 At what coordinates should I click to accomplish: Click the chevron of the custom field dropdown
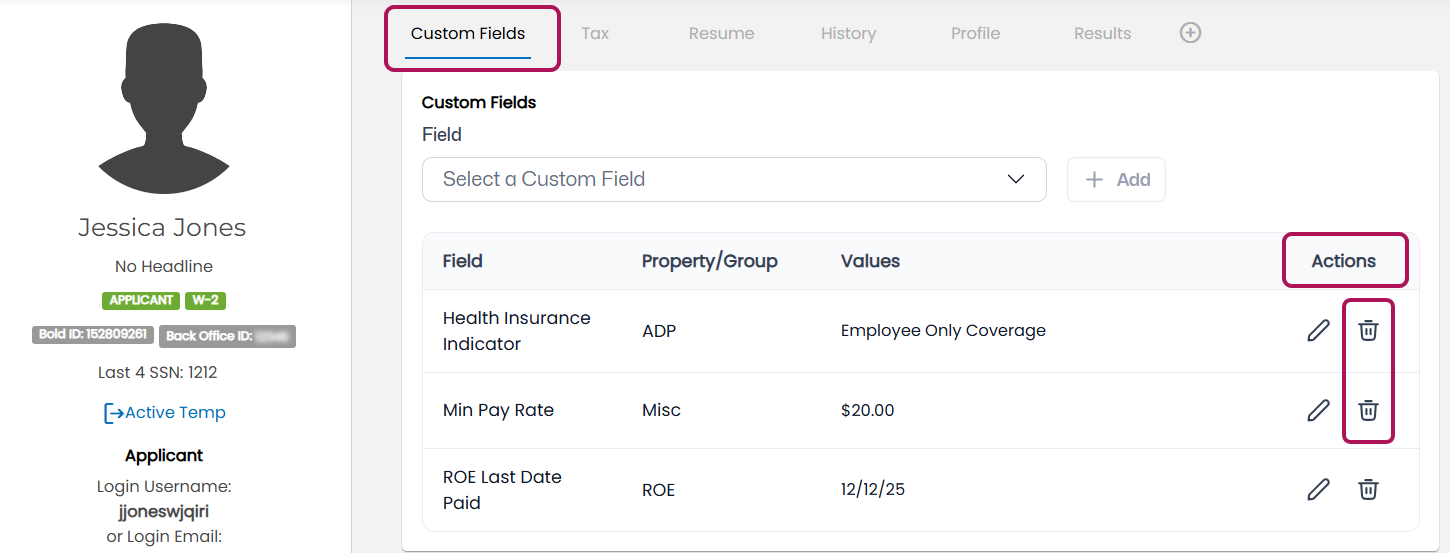(1016, 179)
